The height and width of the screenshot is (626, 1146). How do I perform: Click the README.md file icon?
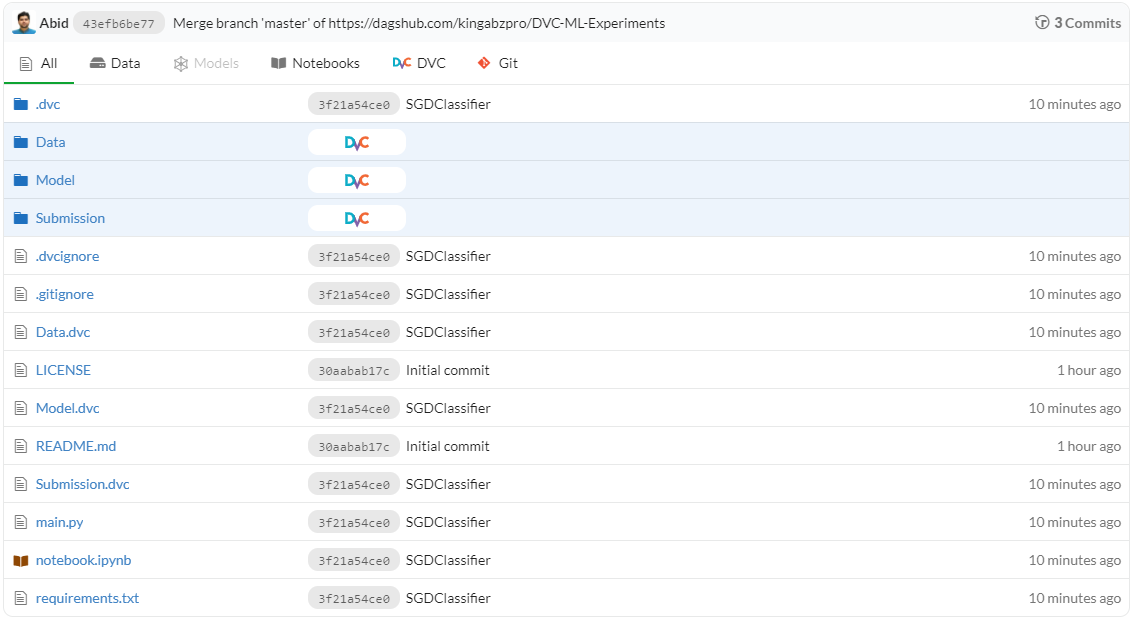(21, 447)
